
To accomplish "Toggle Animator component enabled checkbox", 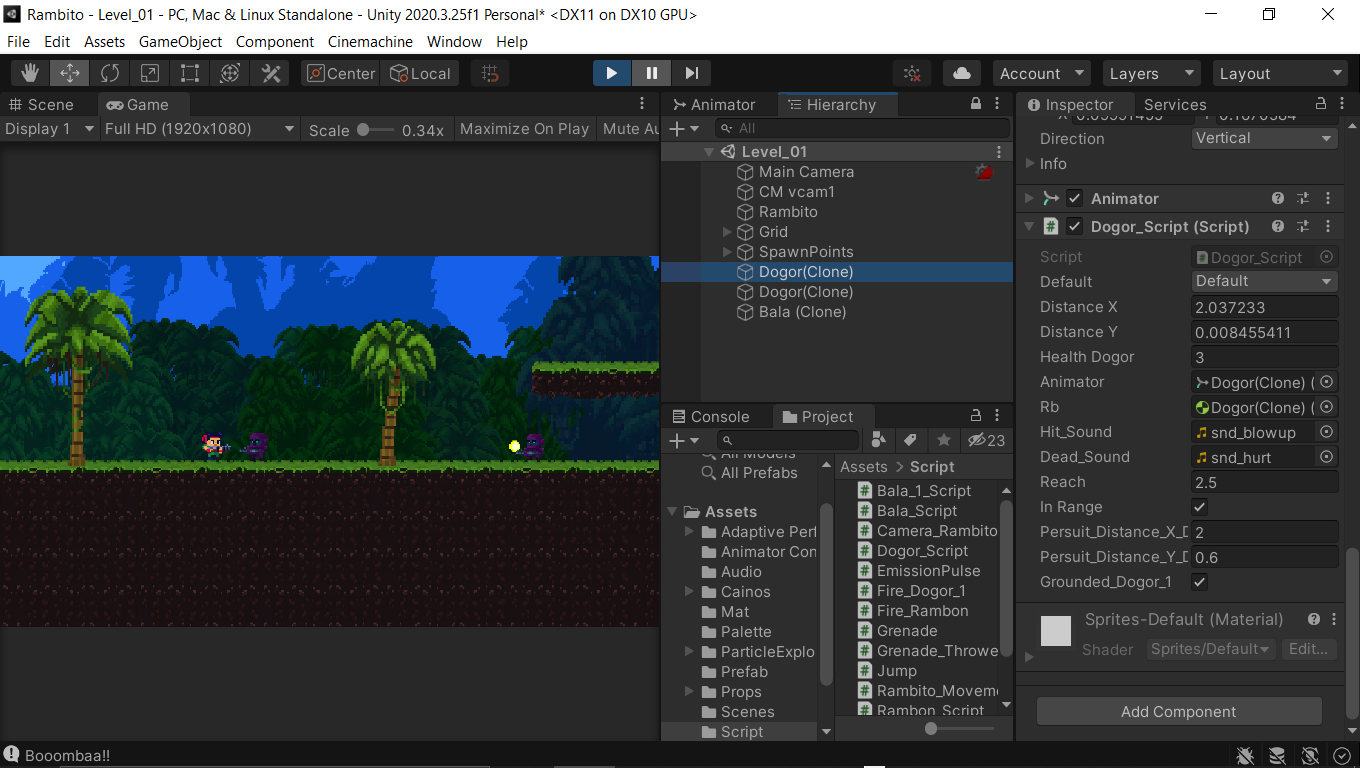I will coord(1074,199).
